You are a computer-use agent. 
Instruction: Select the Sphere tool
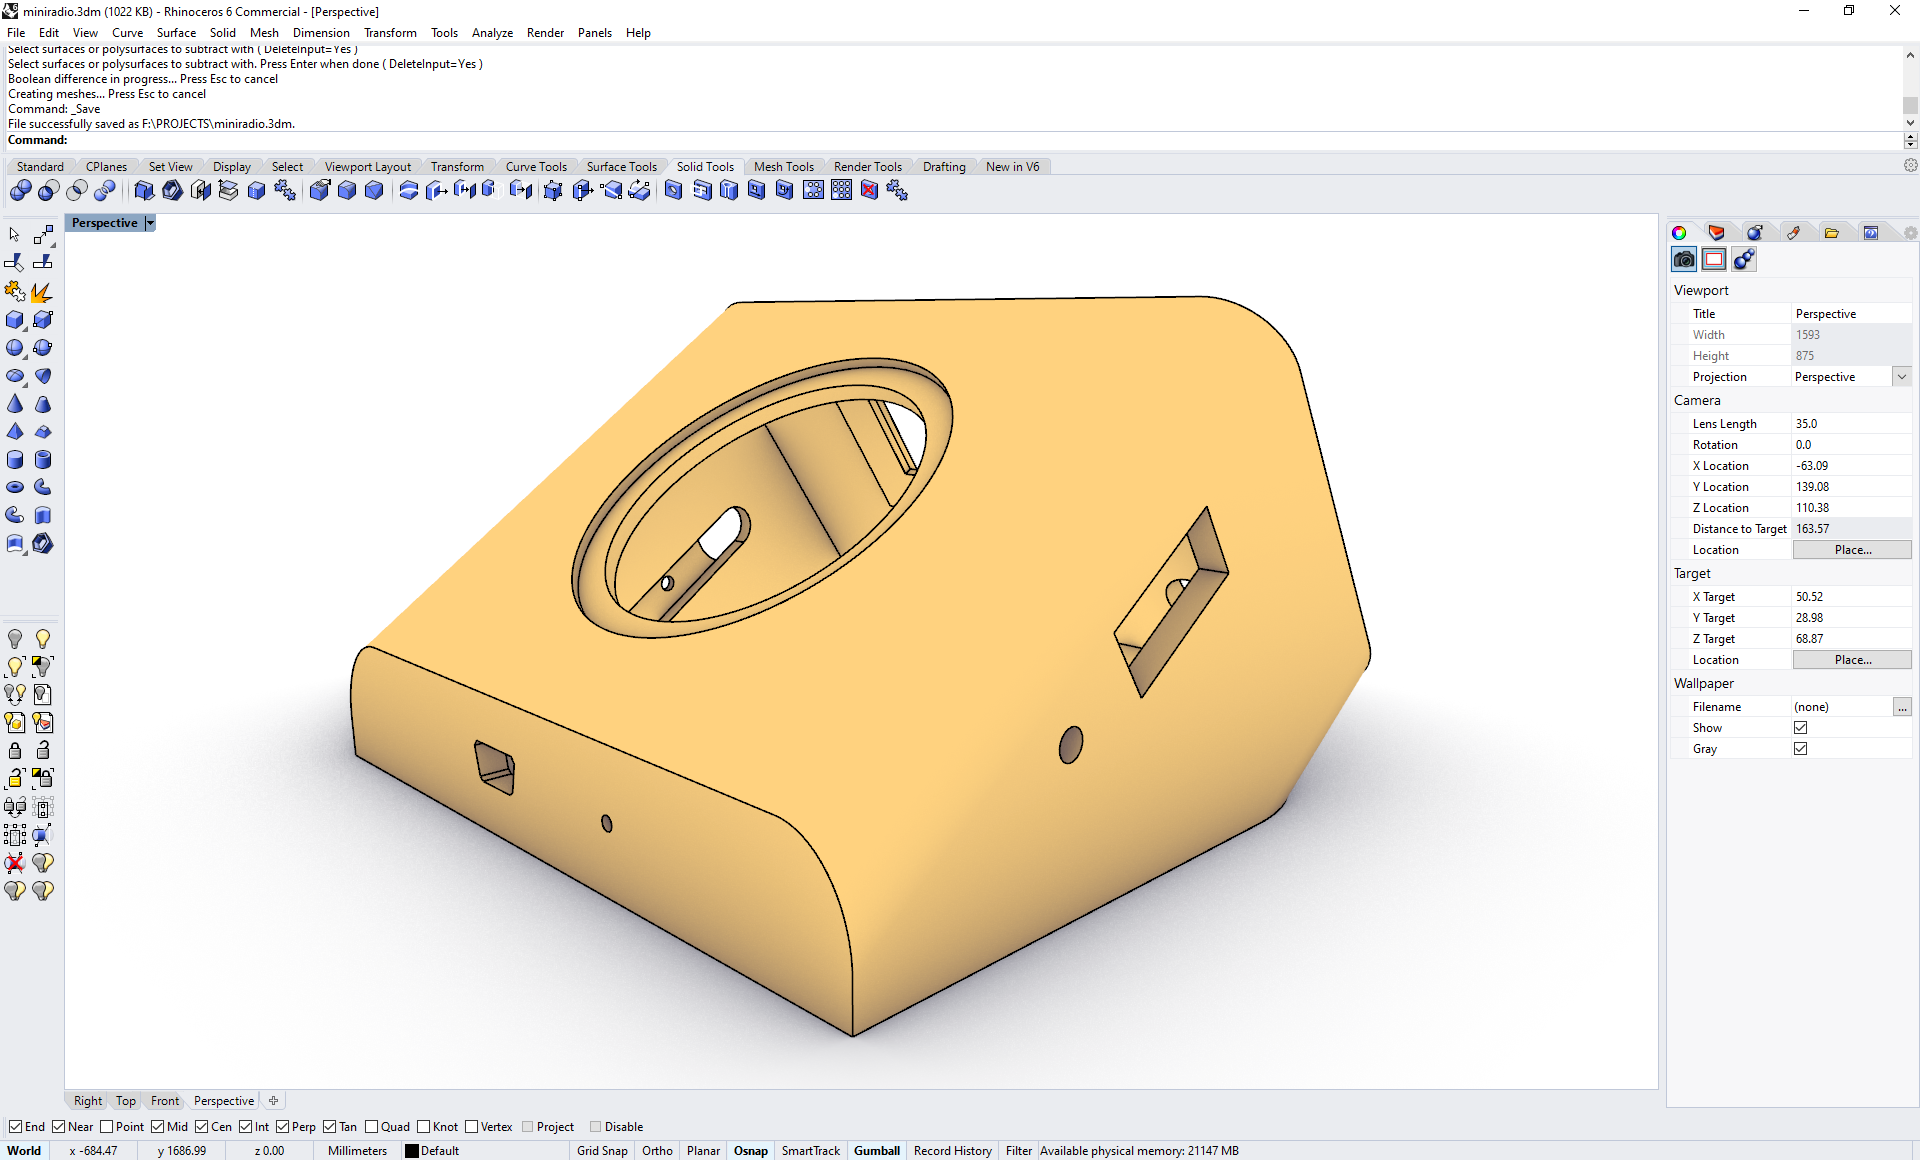15,348
